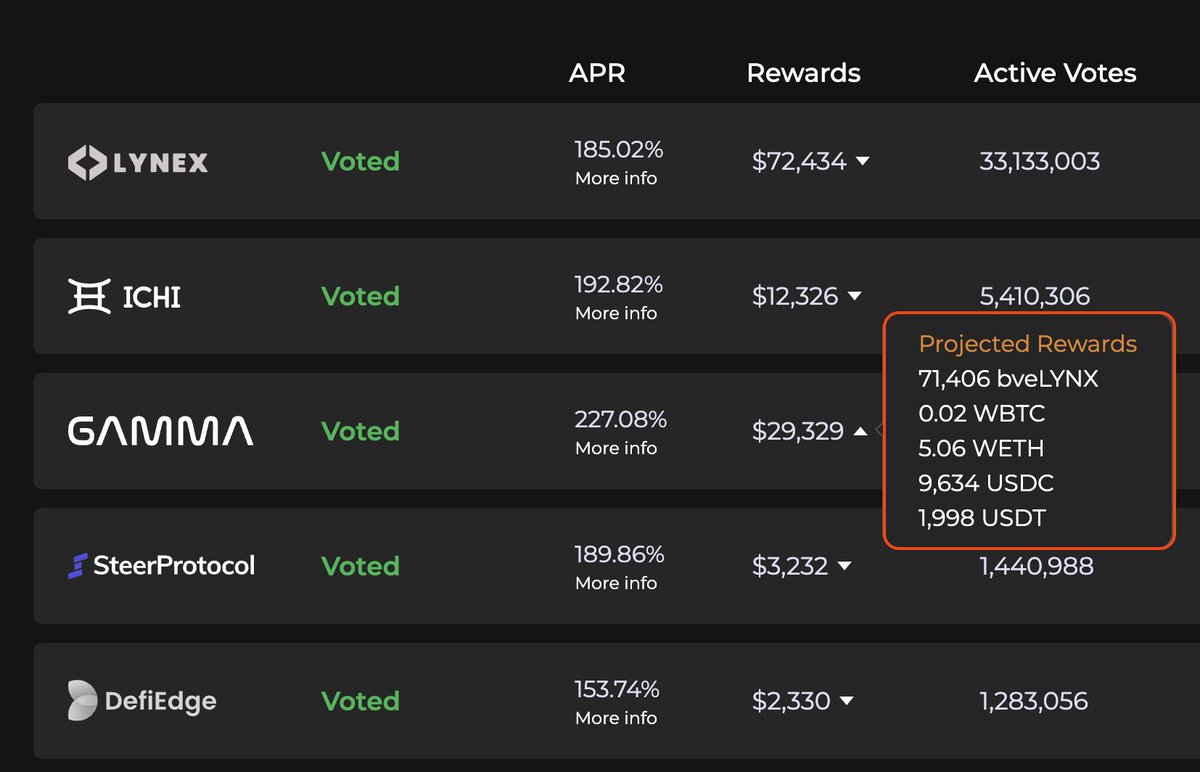
Task: Expand the $3,232 rewards dropdown arrow
Action: [844, 566]
